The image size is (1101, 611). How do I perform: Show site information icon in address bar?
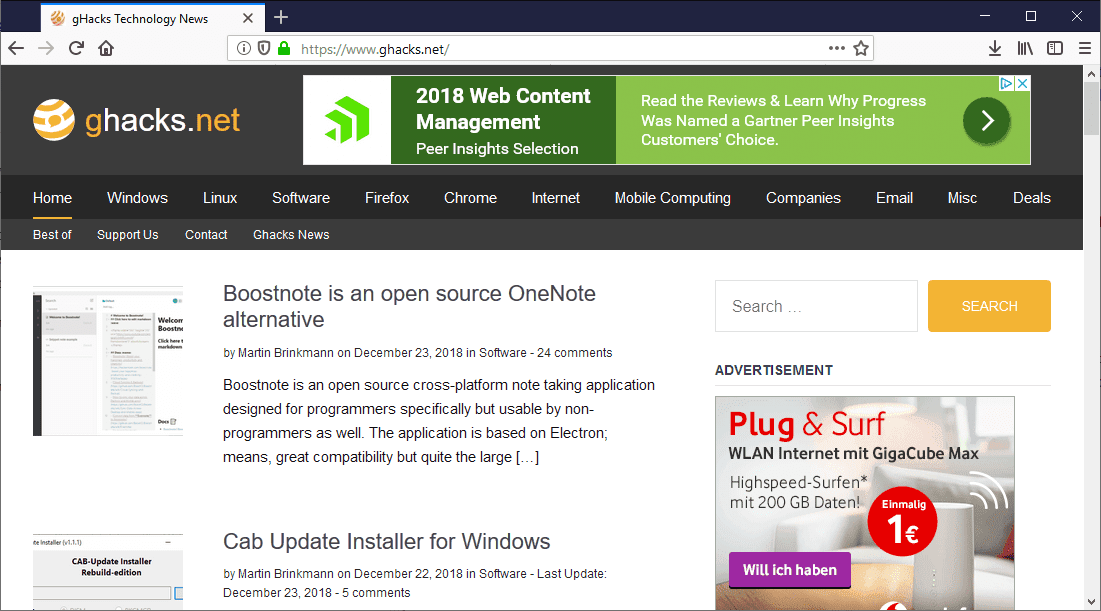pos(244,48)
